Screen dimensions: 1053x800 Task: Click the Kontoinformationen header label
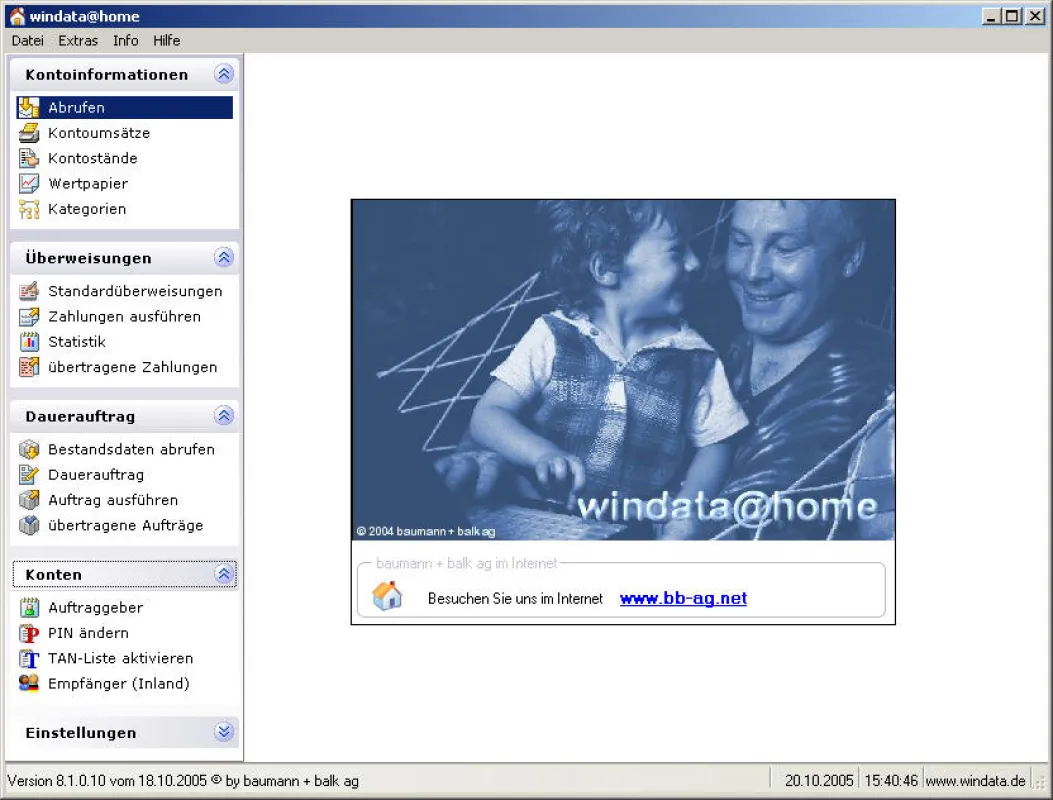[107, 75]
